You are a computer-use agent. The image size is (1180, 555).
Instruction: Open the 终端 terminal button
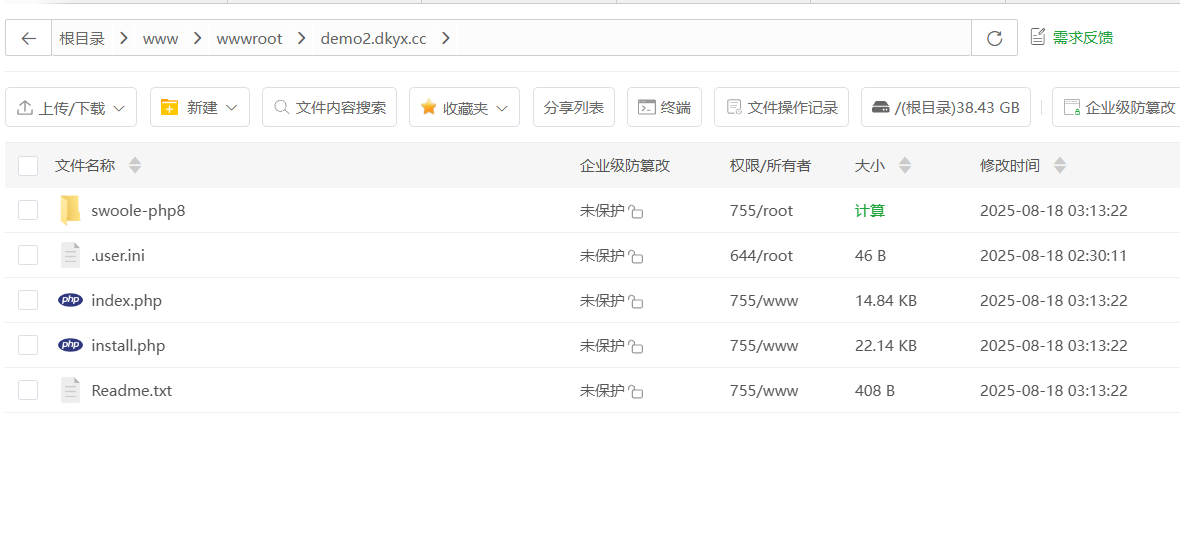click(664, 107)
